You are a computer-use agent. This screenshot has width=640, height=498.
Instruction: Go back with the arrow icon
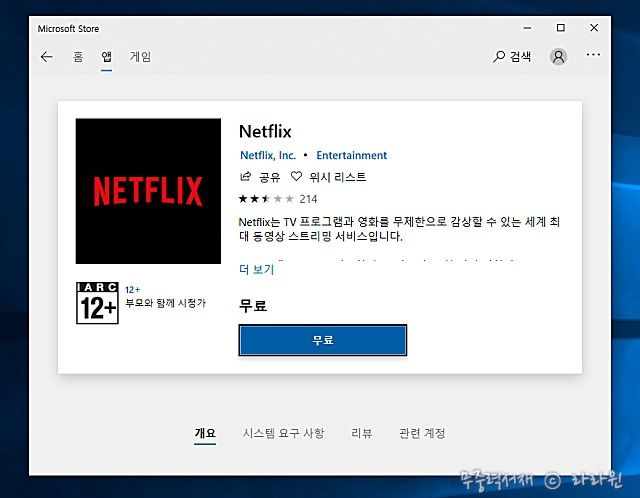[x=47, y=57]
